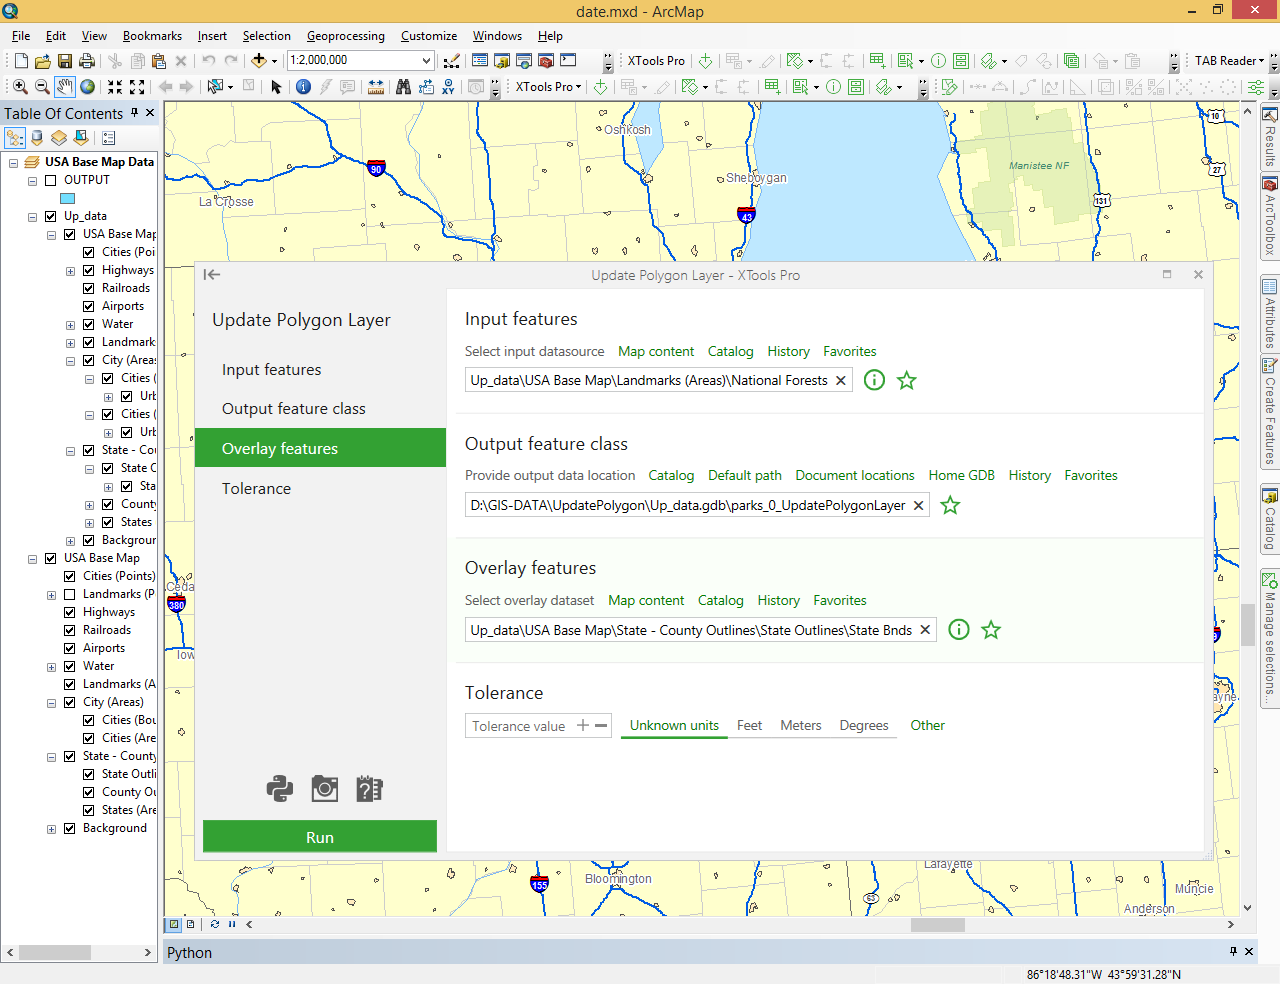Viewport: 1280px width, 984px height.
Task: Toggle the Water checkbox under Up_data
Action: tap(88, 324)
